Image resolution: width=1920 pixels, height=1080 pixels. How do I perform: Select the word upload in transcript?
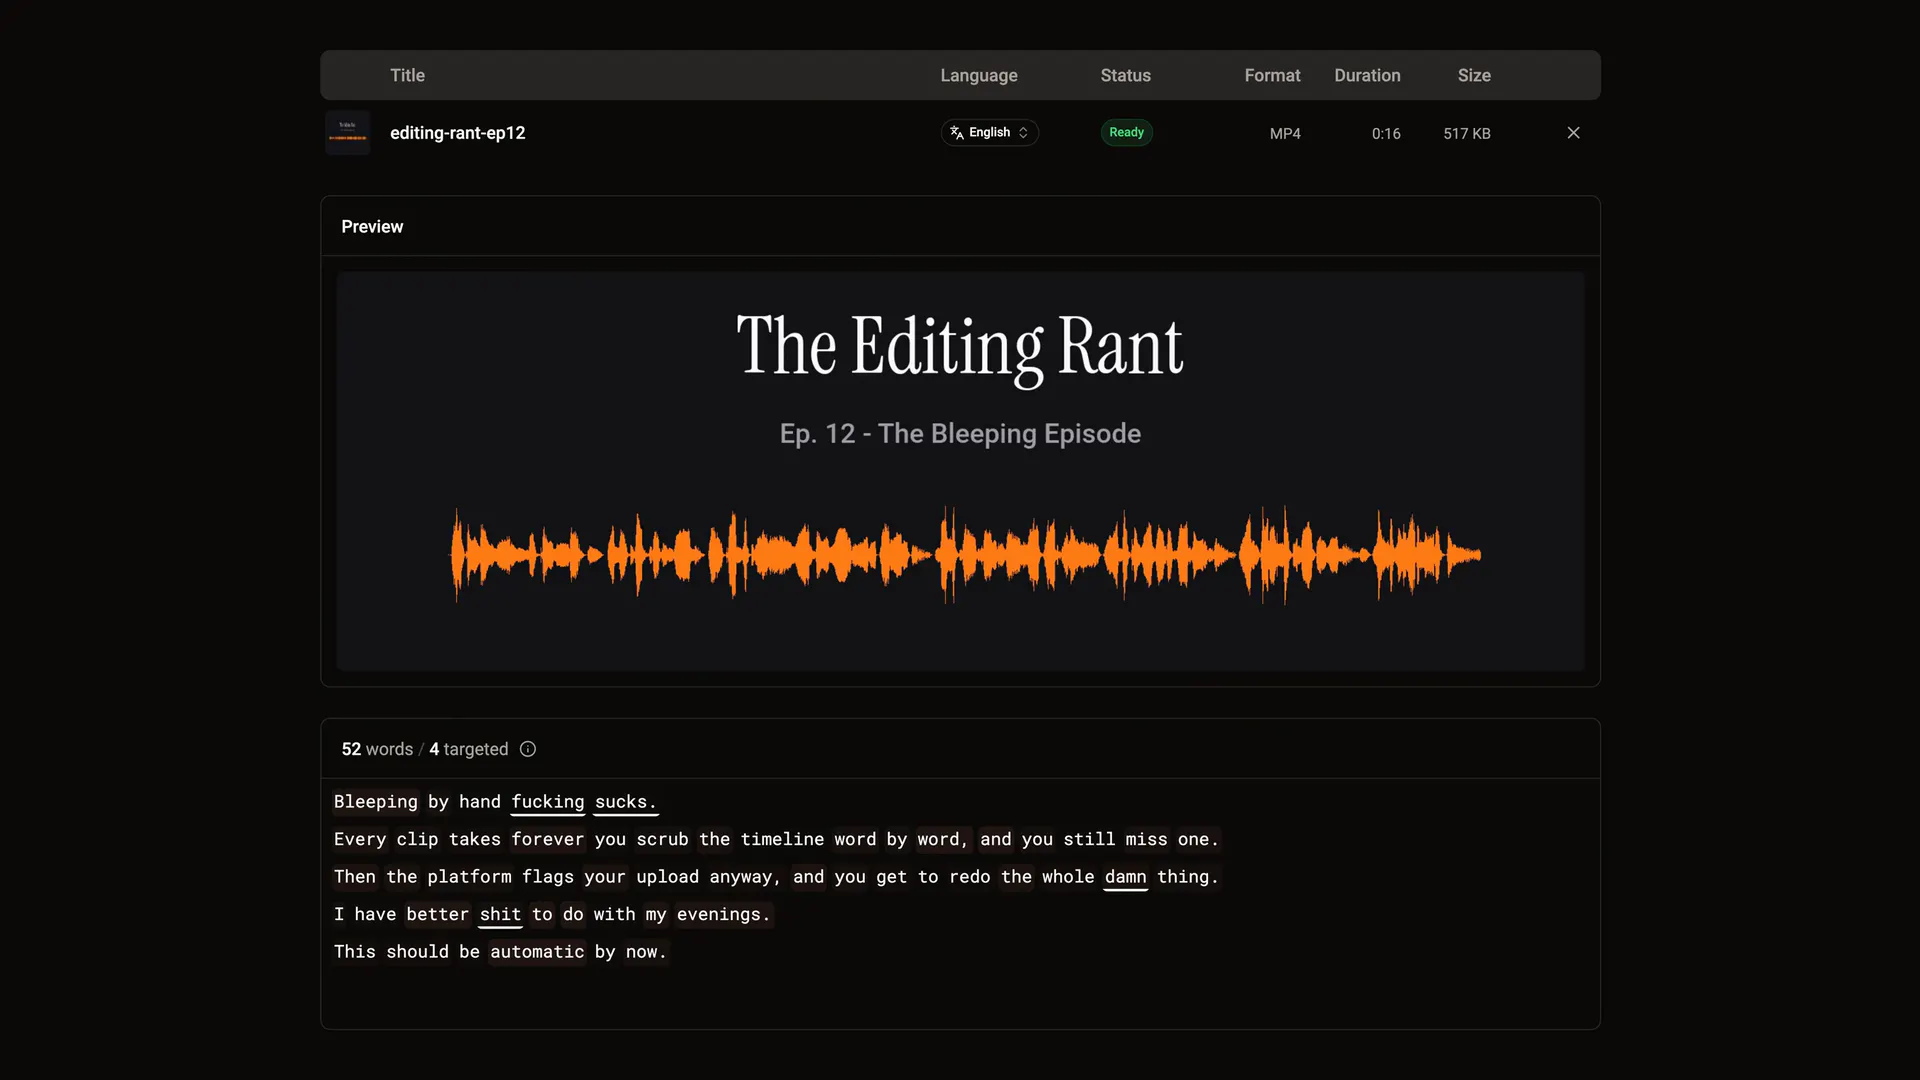[667, 877]
